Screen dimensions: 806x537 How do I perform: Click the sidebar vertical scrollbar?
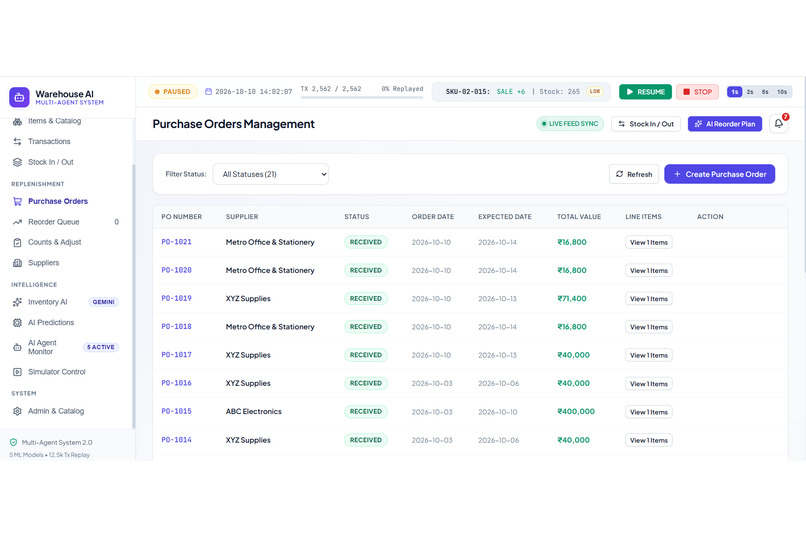[x=134, y=296]
